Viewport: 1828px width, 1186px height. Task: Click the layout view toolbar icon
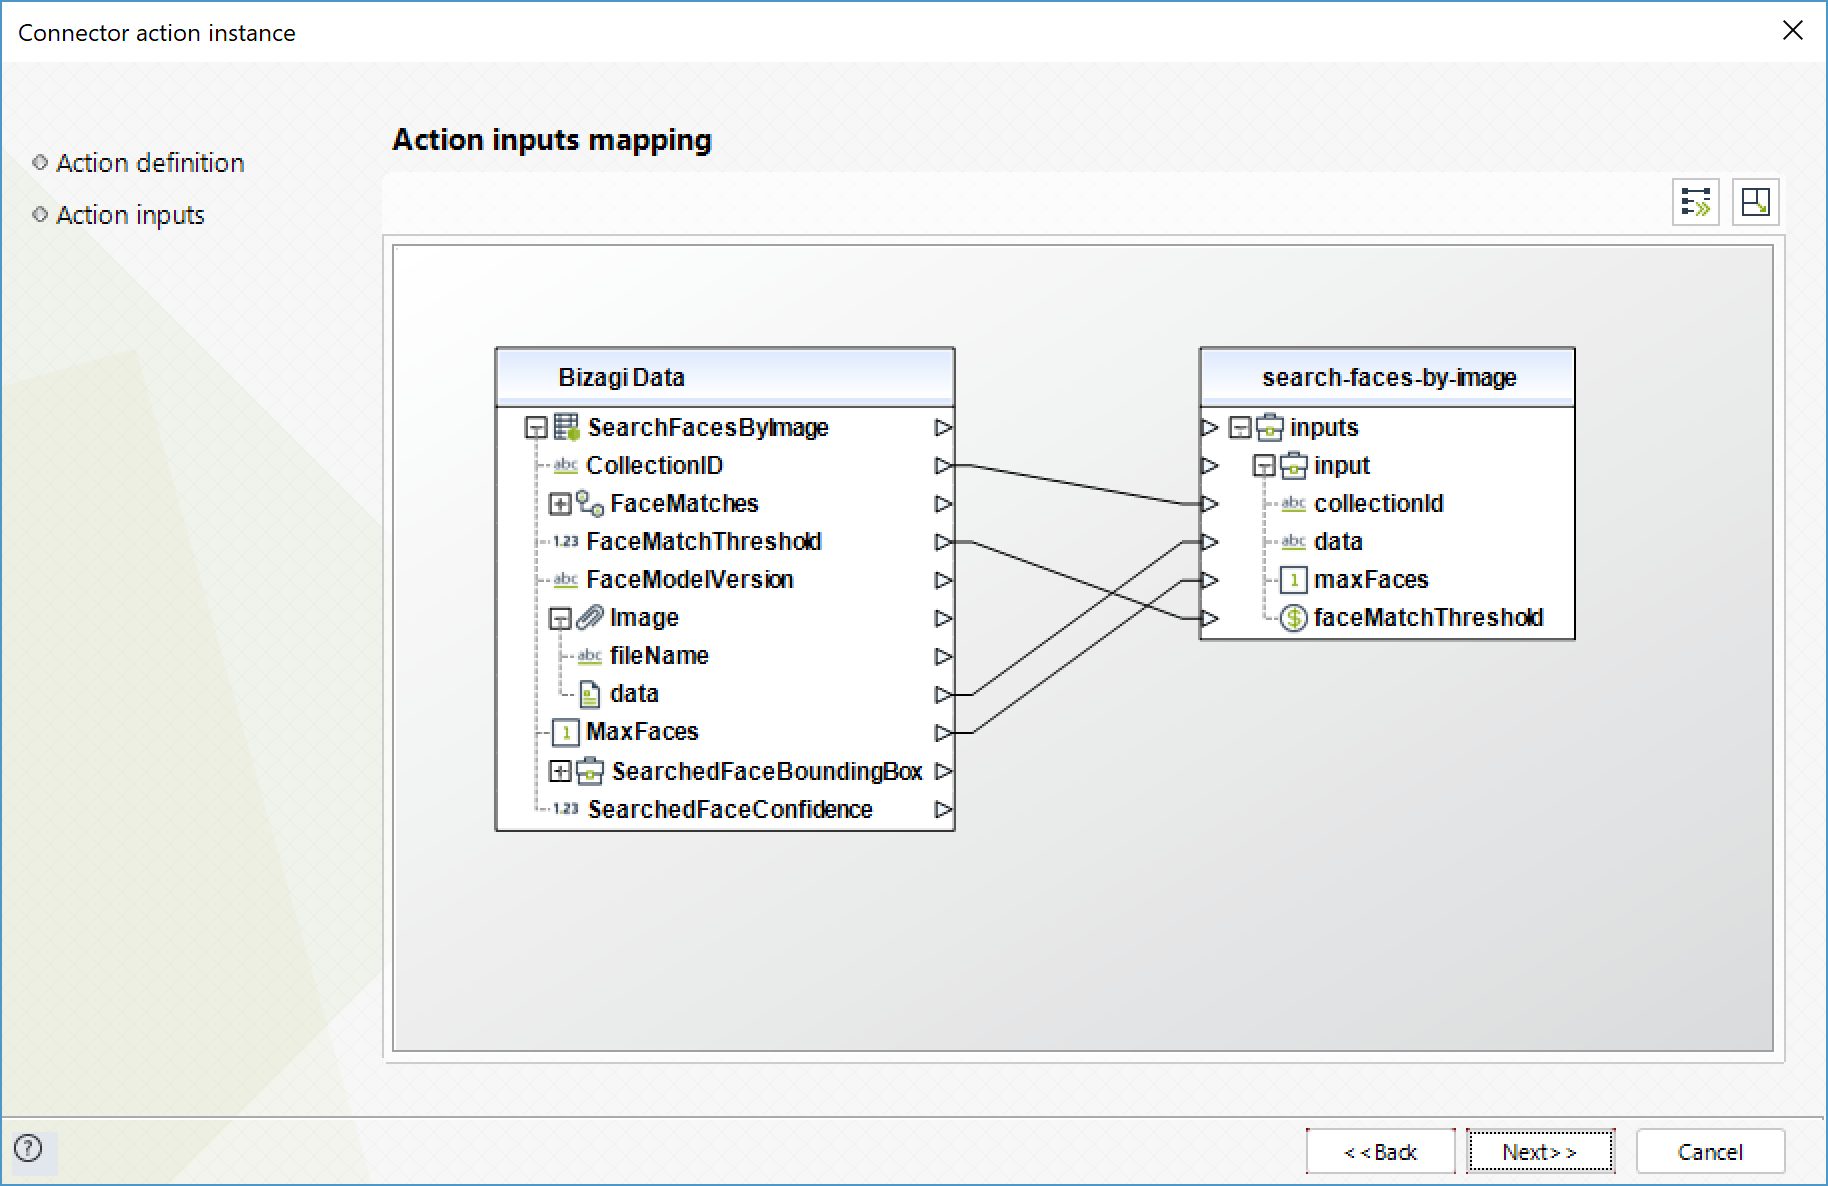[x=1755, y=202]
